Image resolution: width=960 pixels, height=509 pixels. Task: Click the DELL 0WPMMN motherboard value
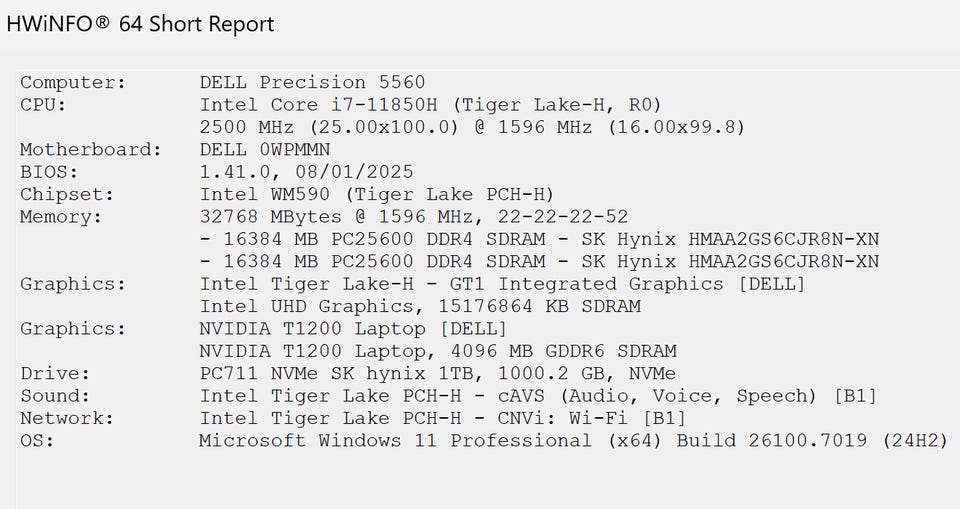(x=265, y=150)
